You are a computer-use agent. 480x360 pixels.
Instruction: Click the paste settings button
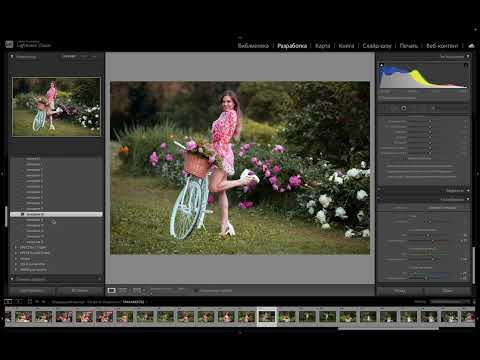[80, 291]
